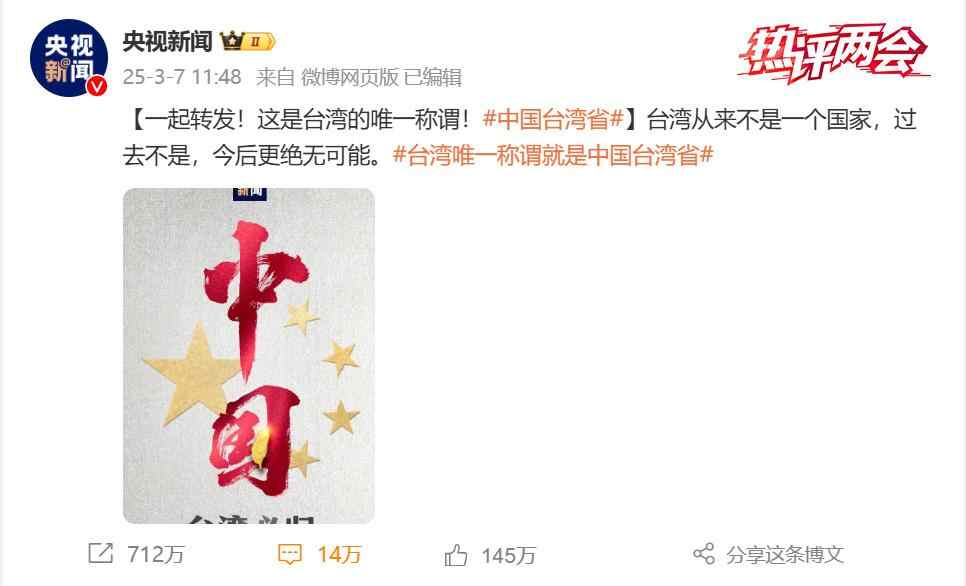Click the 14万 comment count
Viewport: 966px width, 586px height.
pos(339,554)
